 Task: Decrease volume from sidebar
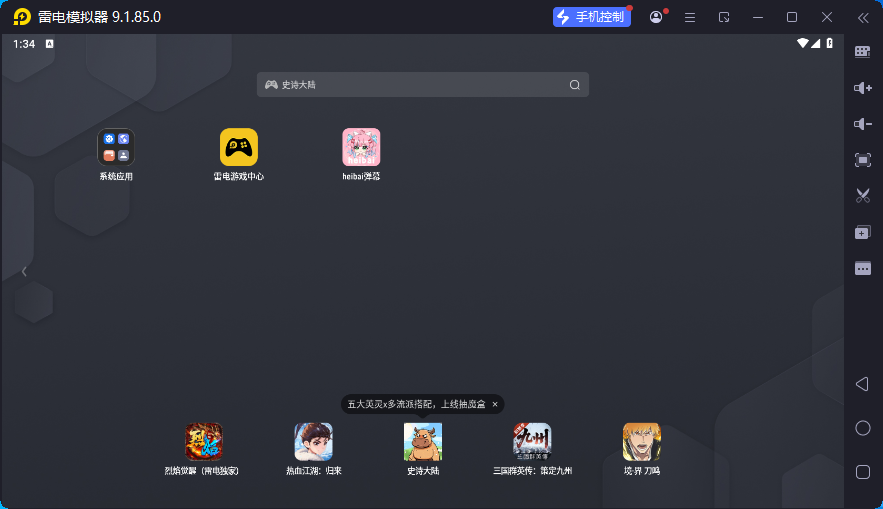862,124
